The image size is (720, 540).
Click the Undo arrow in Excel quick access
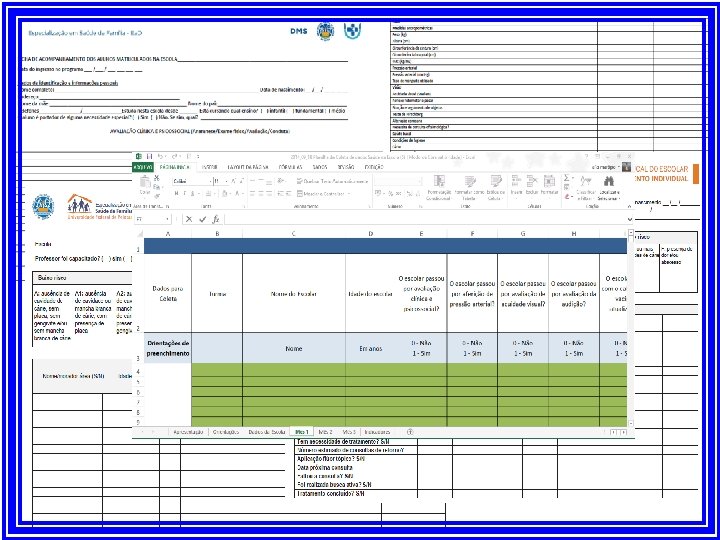coord(161,157)
